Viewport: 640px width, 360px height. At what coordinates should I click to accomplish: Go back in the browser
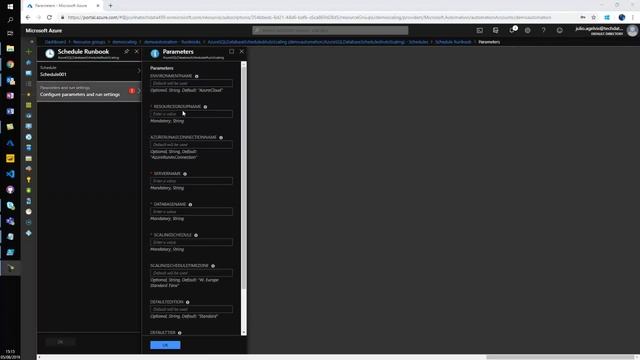[x=28, y=18]
